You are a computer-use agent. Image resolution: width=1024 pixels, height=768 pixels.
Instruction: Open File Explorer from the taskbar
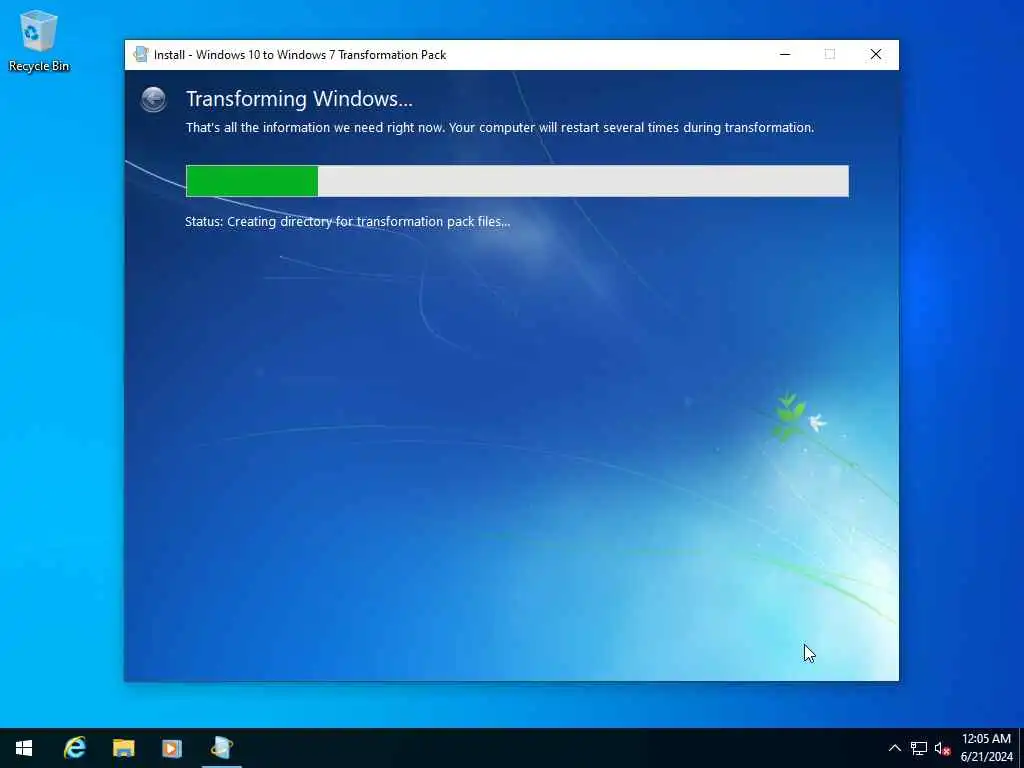coord(123,748)
